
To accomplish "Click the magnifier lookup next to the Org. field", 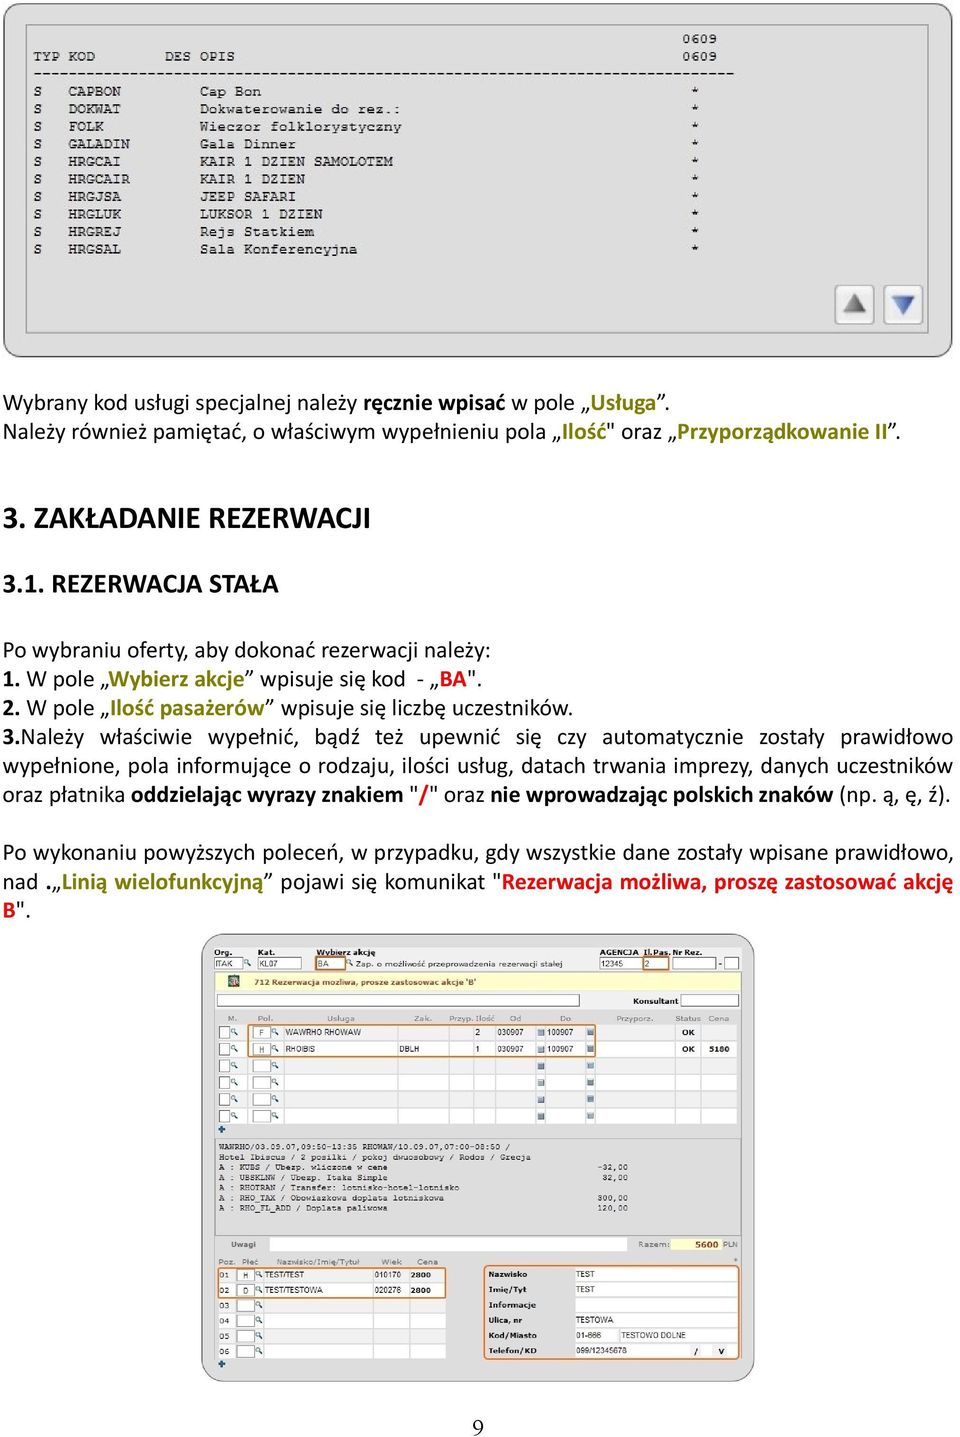I will 247,963.
